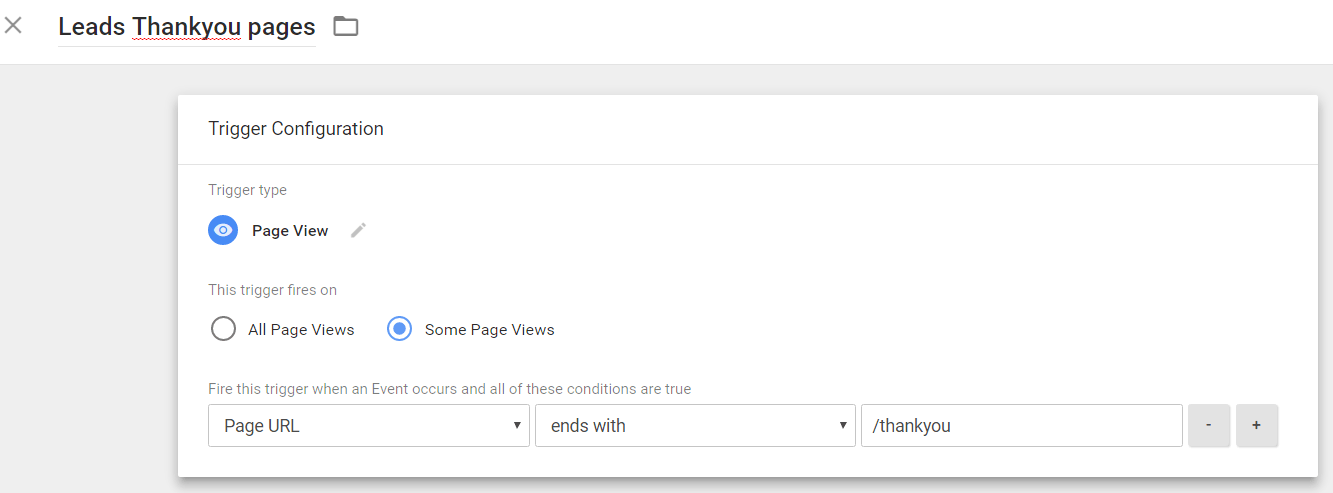Click the "This trigger fires on" caption
Viewport: 1333px width, 493px height.
(x=272, y=290)
